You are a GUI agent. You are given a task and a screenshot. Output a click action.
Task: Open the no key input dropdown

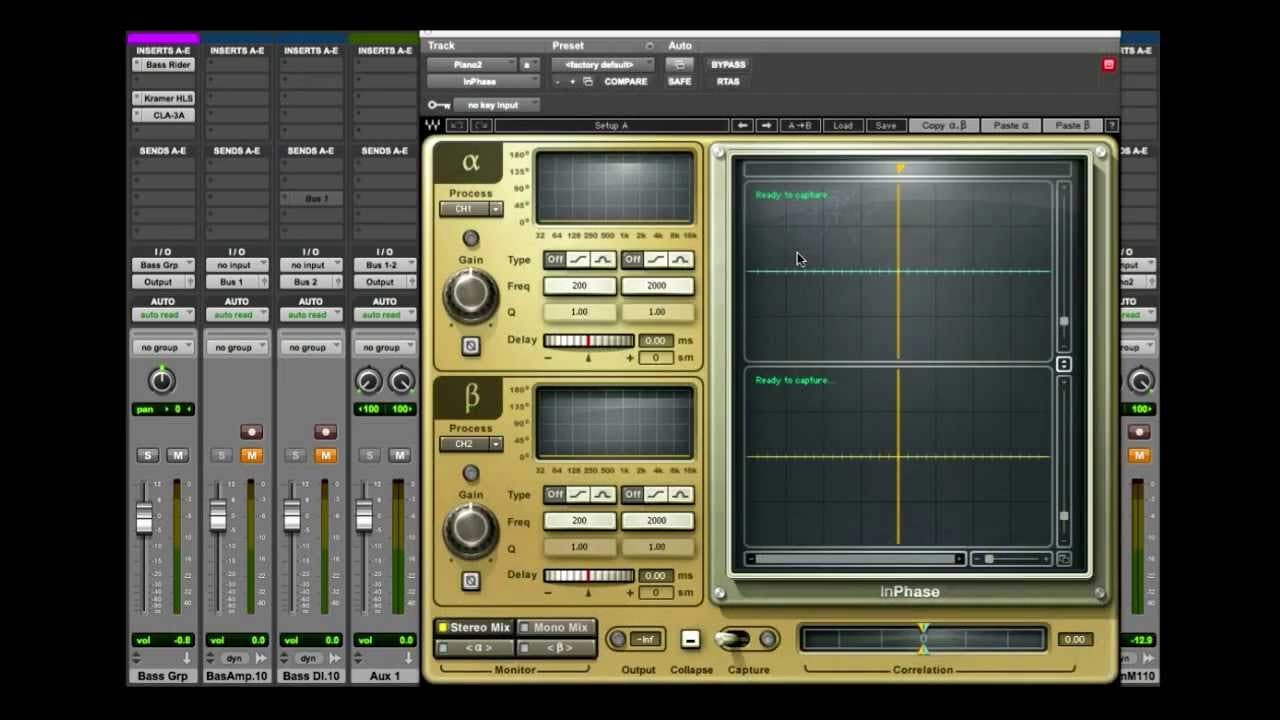coord(497,105)
